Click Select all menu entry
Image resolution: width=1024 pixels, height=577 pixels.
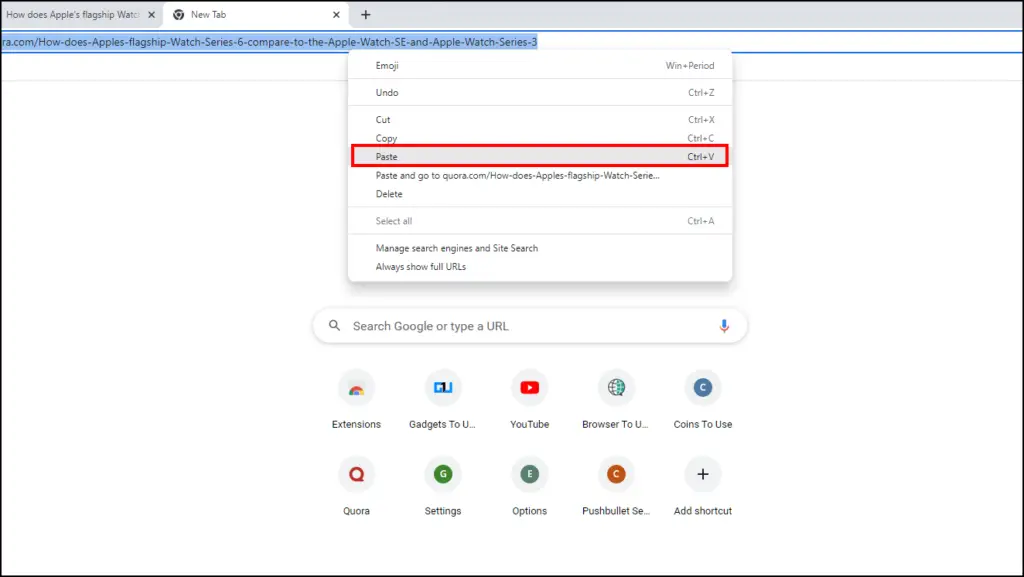540,221
